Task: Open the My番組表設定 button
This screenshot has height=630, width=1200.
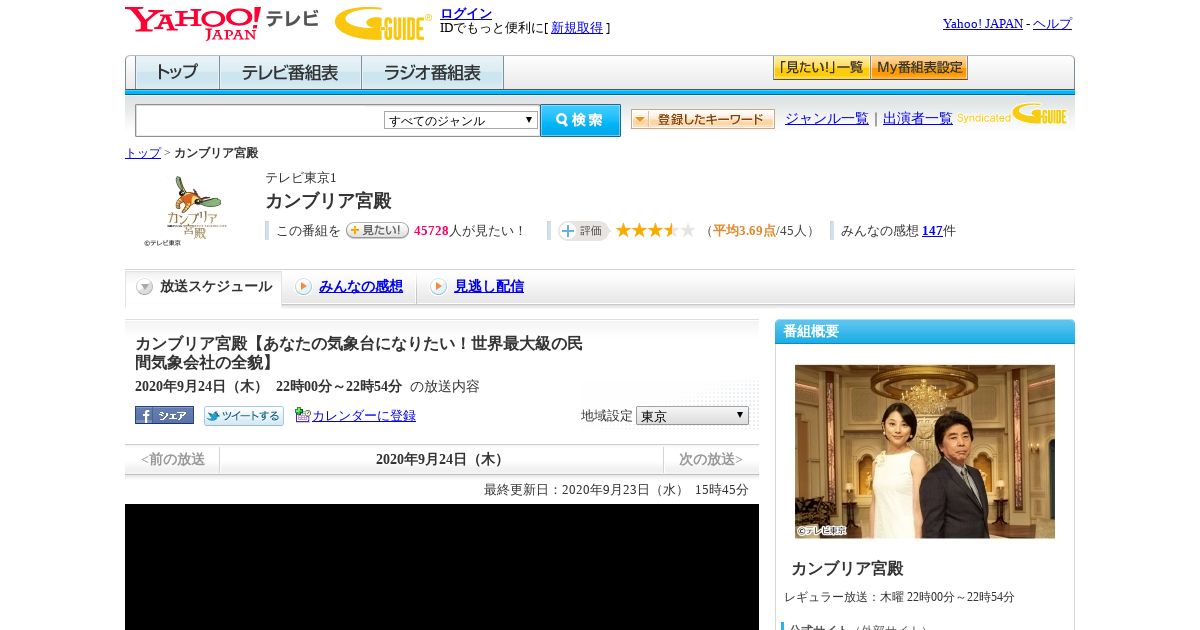Action: [919, 68]
